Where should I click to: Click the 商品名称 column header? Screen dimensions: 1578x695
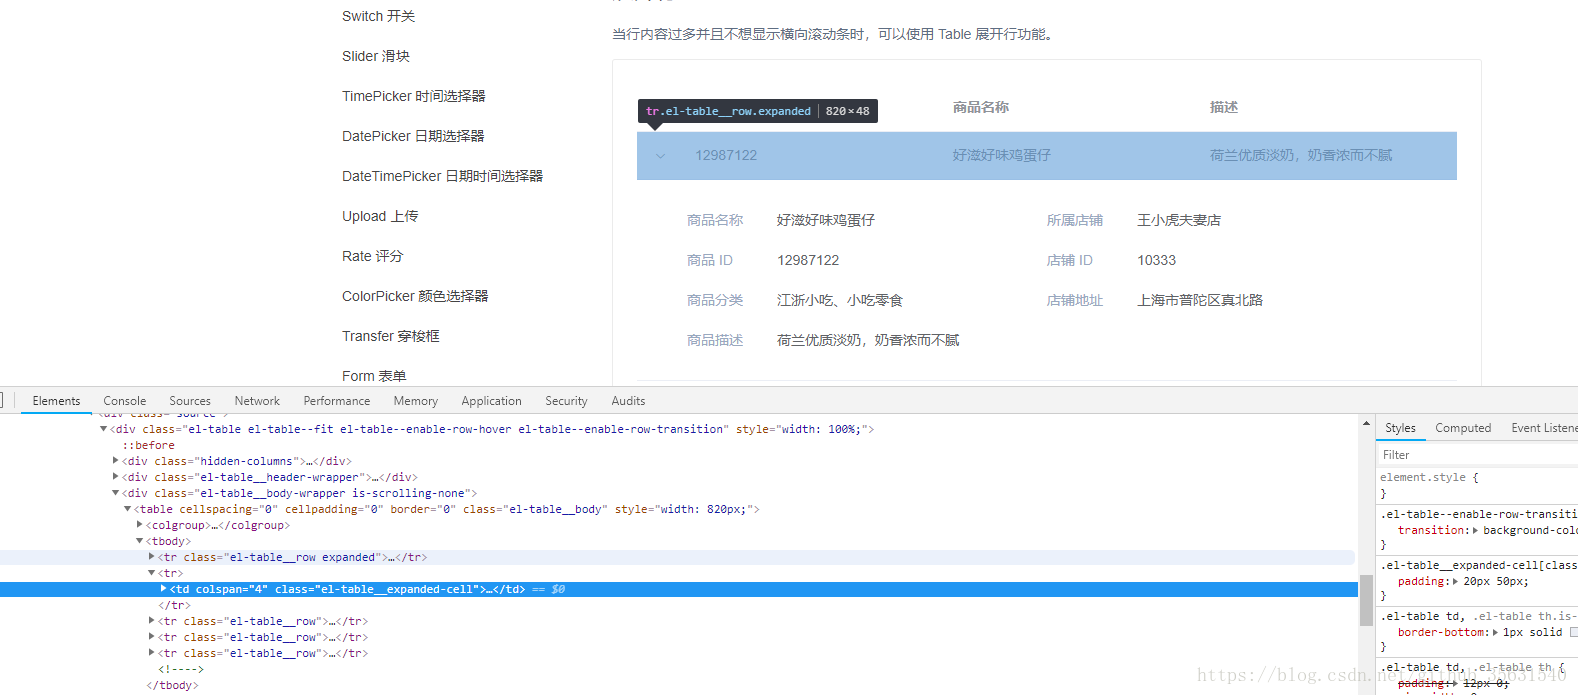coord(981,107)
